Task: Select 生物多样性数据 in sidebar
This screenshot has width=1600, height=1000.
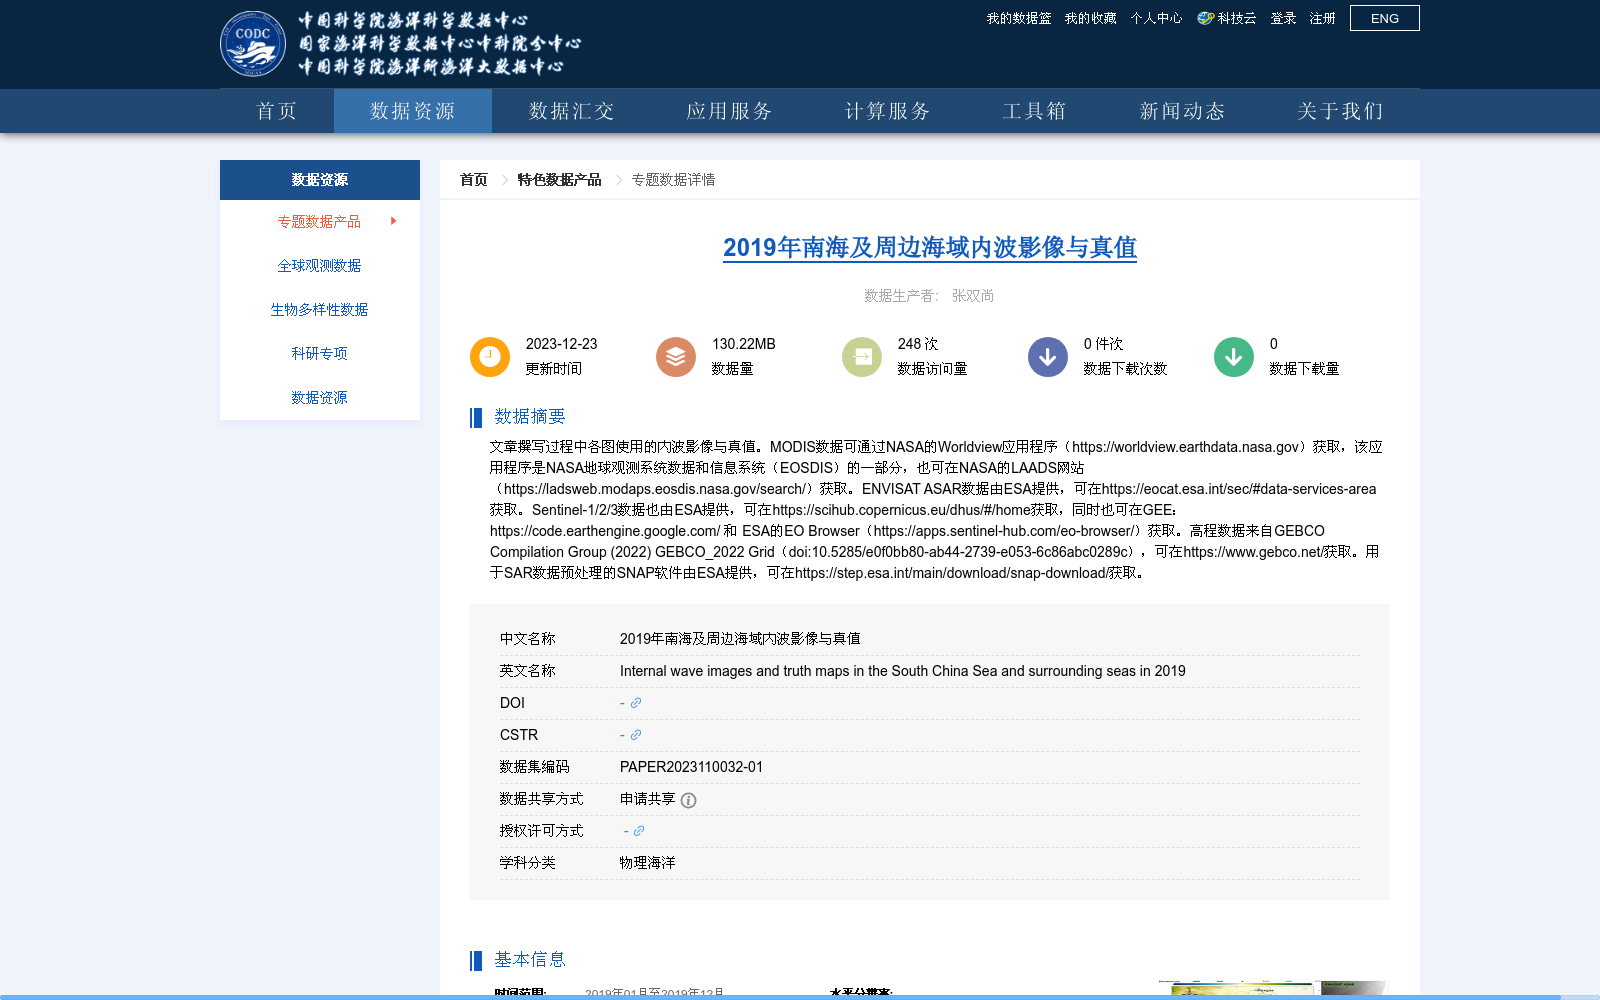Action: 319,309
